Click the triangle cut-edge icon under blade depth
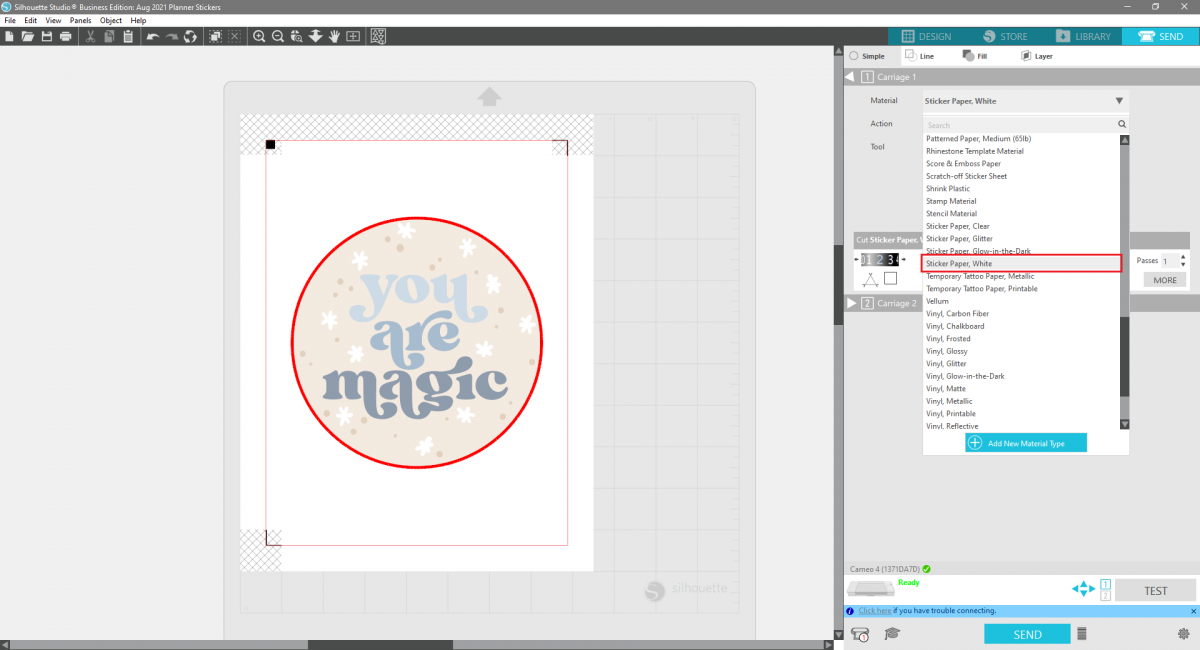1200x650 pixels. coord(870,279)
